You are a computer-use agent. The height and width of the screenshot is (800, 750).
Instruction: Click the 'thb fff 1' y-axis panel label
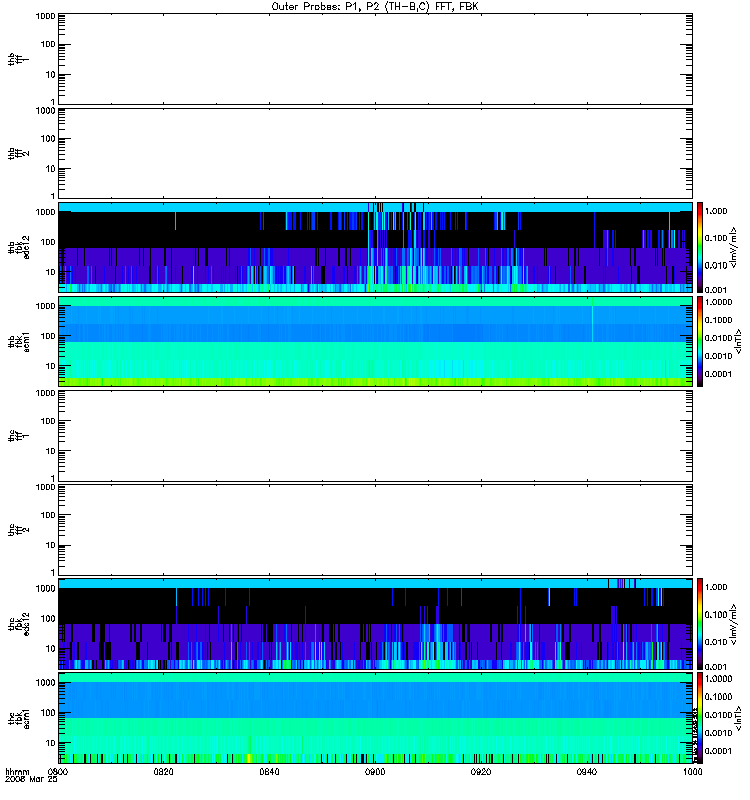tap(18, 59)
